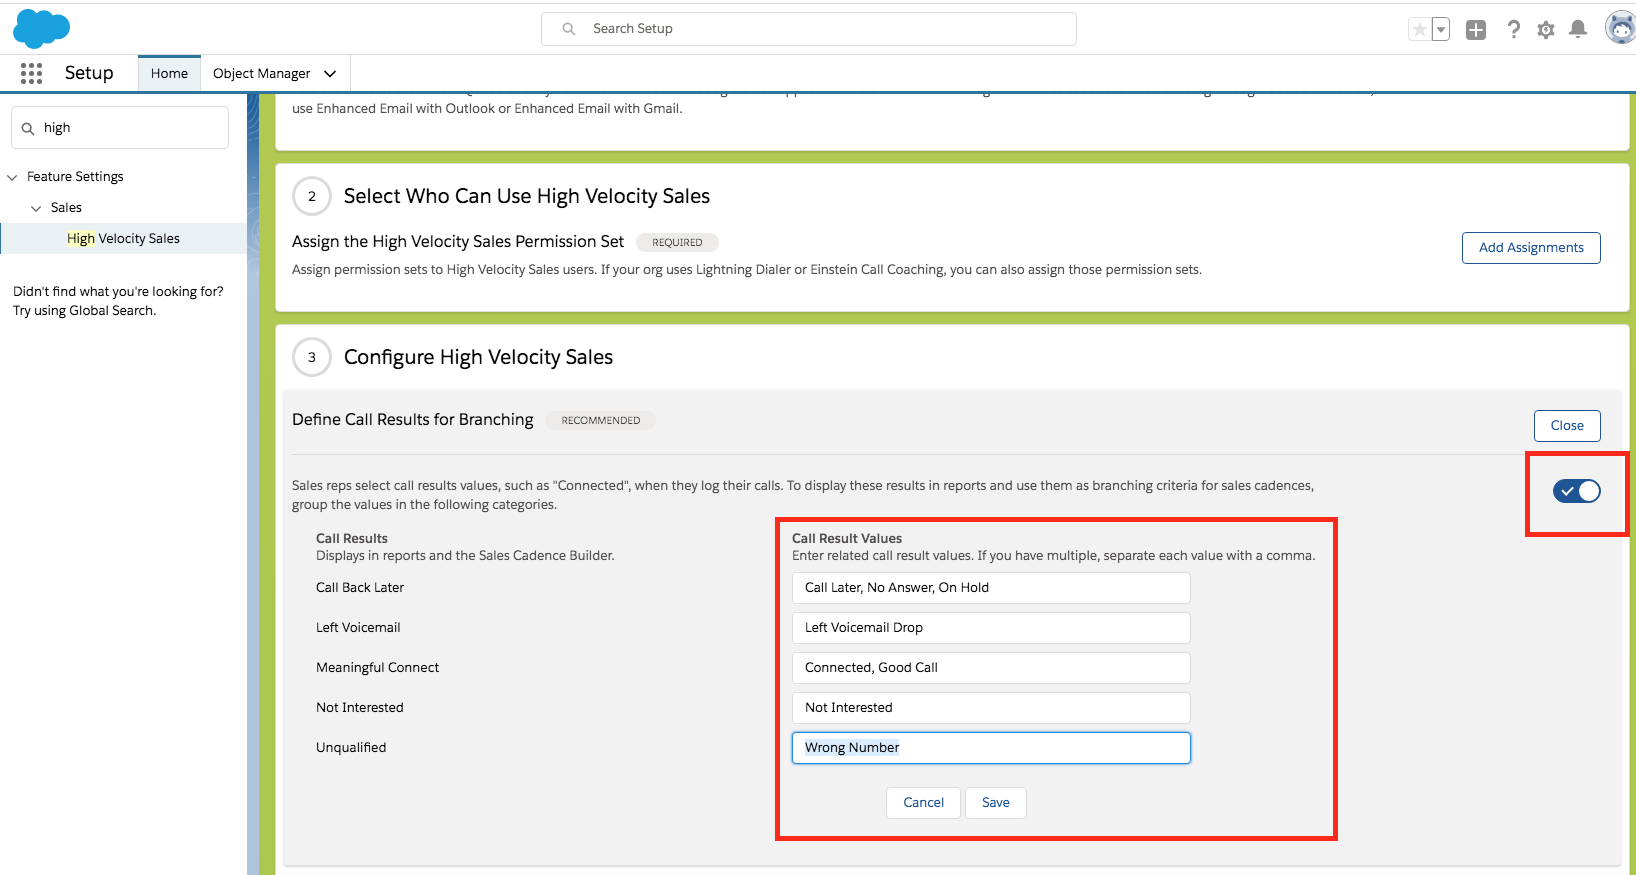Screen dimensions: 1636x875
Task: Click the 'Left Voicemail' row label
Action: click(358, 628)
